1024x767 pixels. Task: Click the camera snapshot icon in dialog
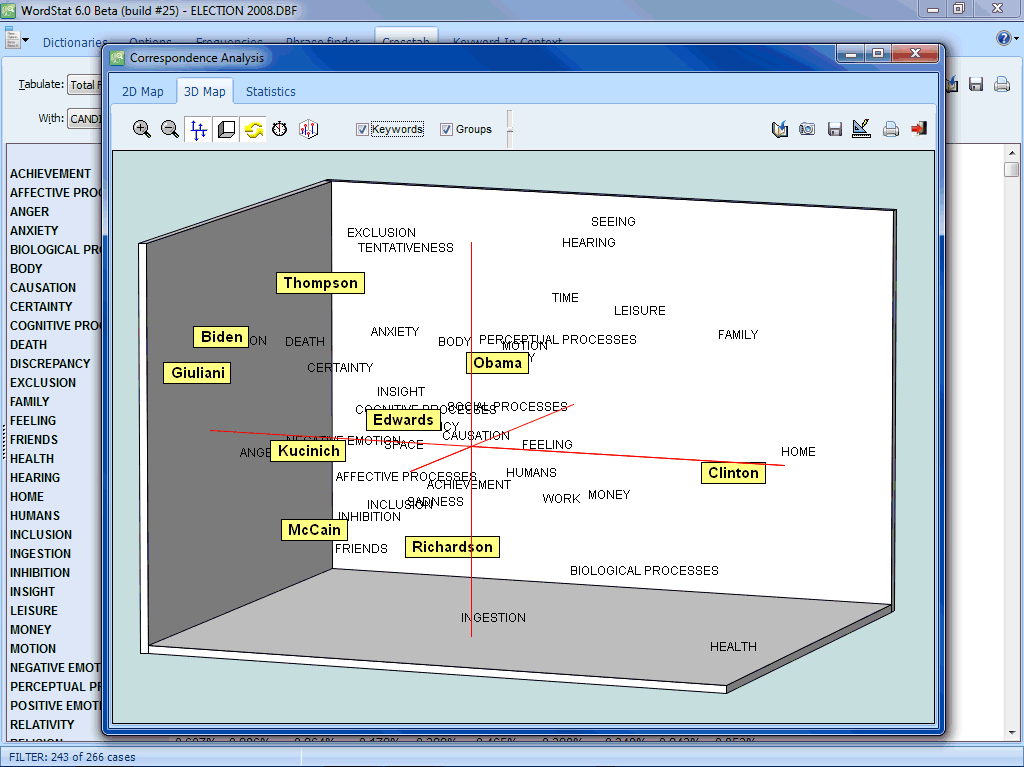(x=807, y=129)
